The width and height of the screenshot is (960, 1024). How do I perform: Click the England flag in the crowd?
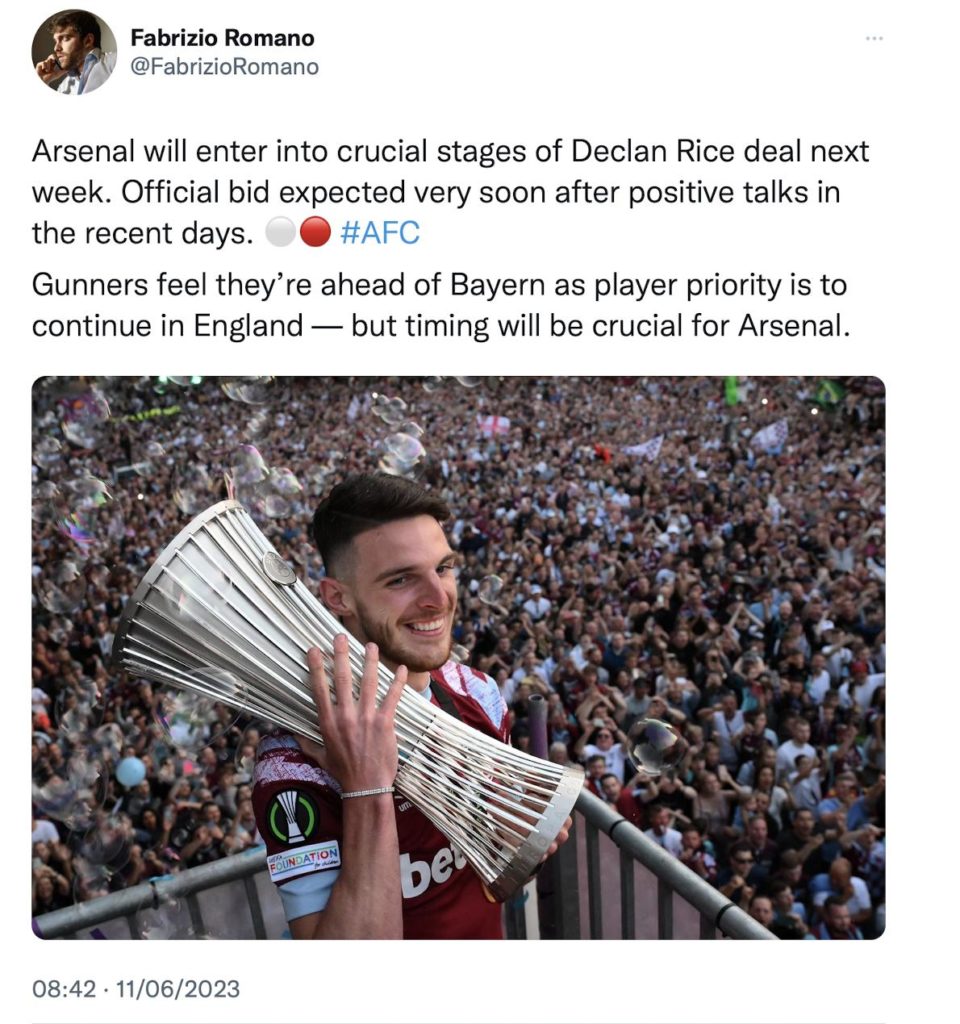coord(494,424)
